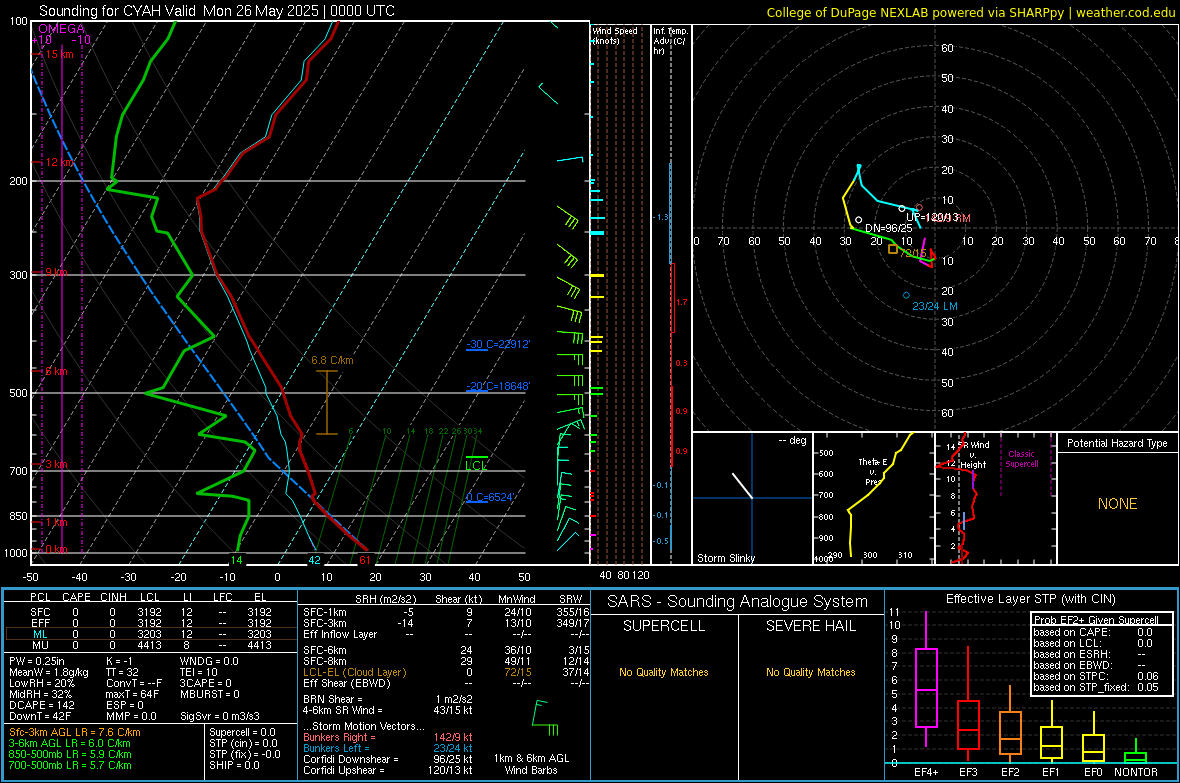Select the '6.8 C/km' lapse rate label
1180x783 pixels.
click(x=332, y=360)
